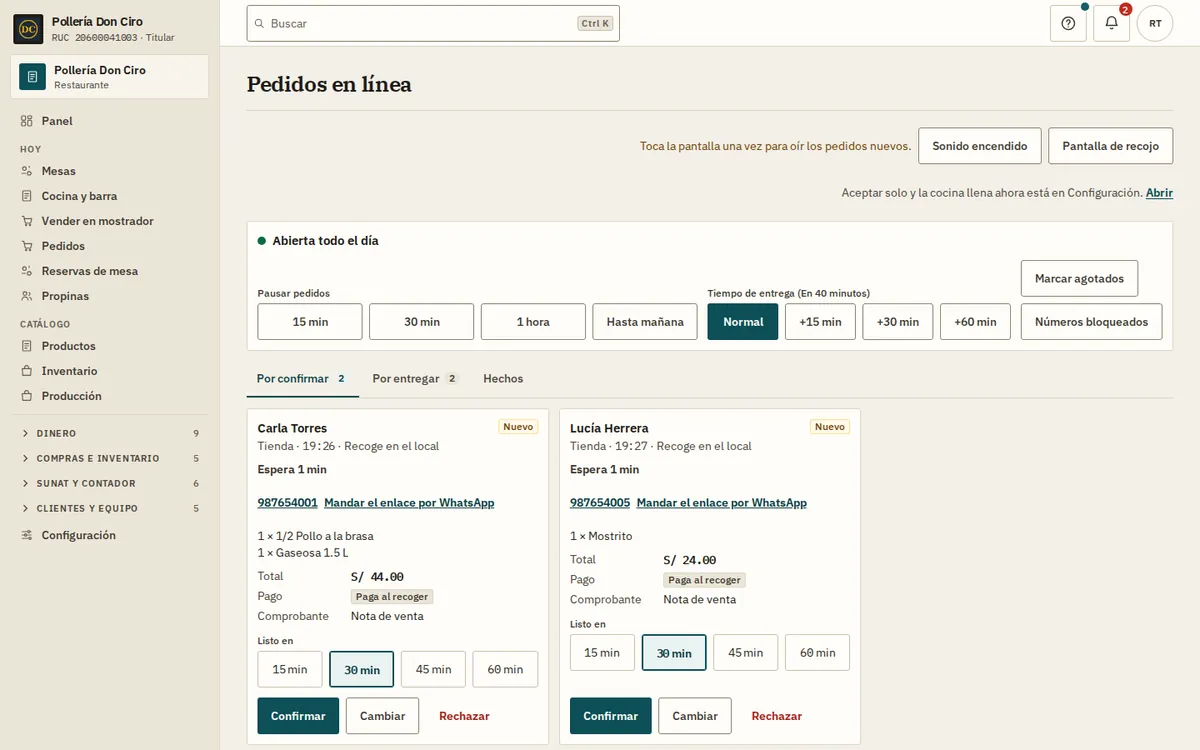The width and height of the screenshot is (1200, 750).
Task: Click the Reservas de mesa icon
Action: coord(27,271)
